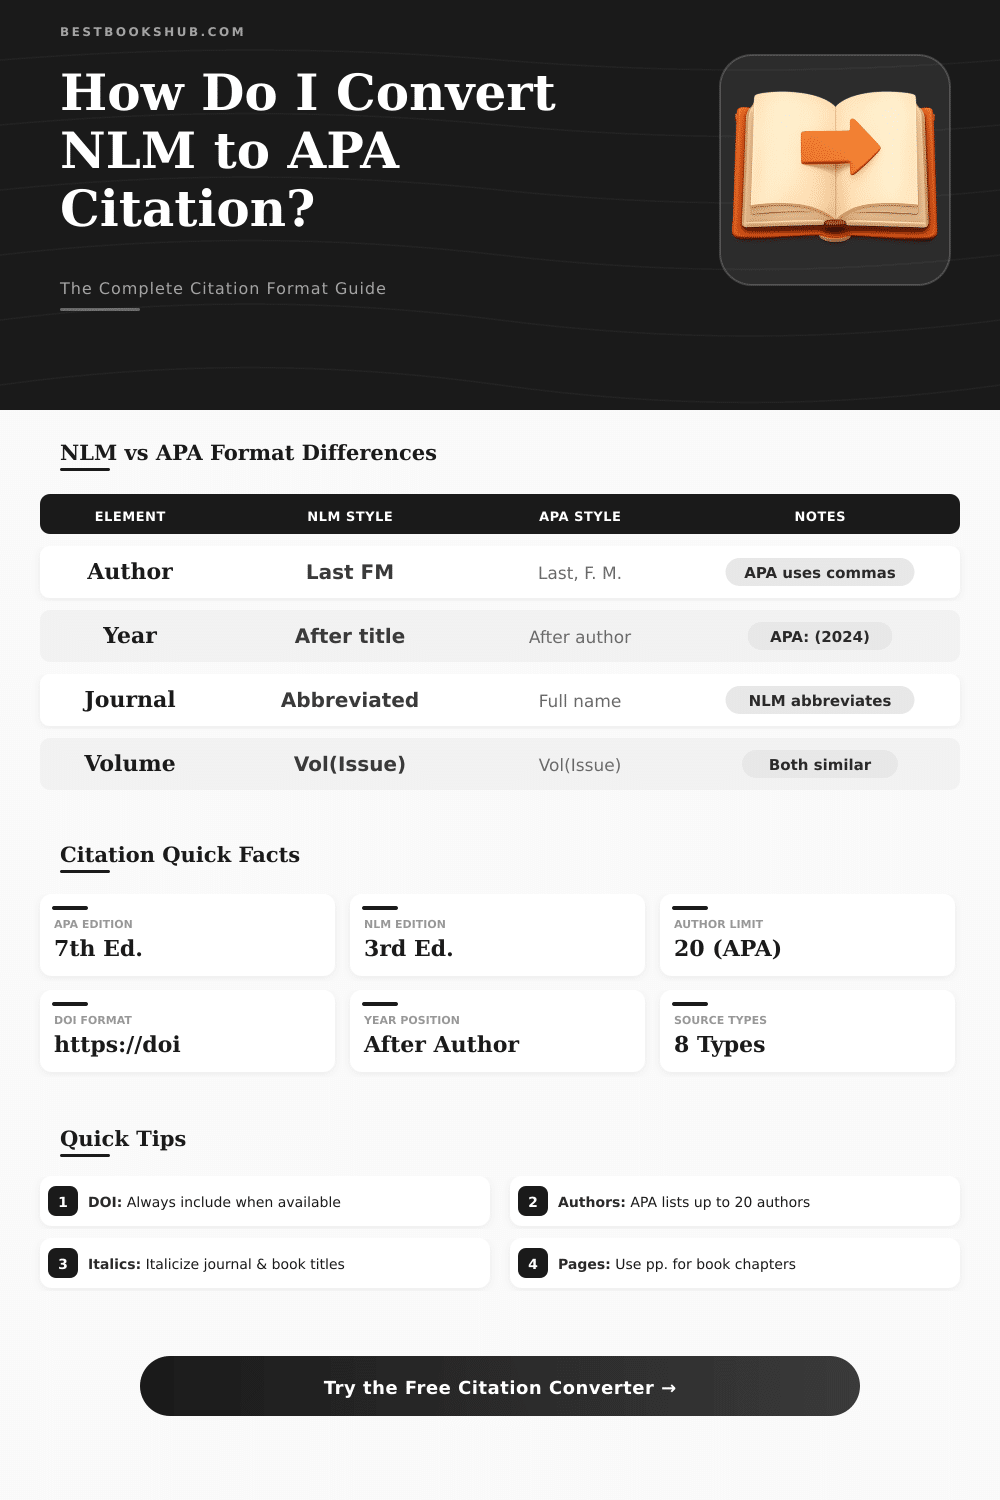Click the number 1 DOI tip badge
This screenshot has height=1500, width=1000.
tap(63, 1202)
